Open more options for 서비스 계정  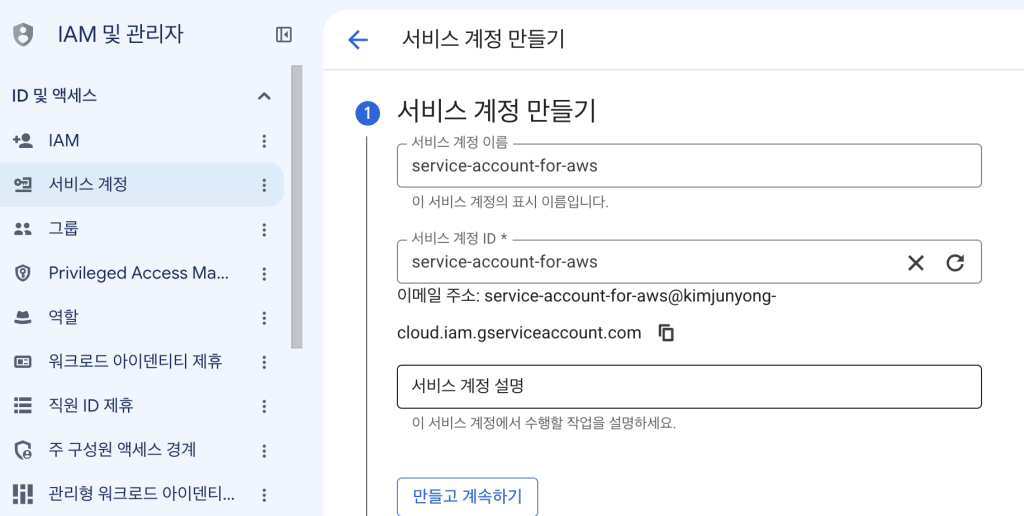tap(264, 185)
